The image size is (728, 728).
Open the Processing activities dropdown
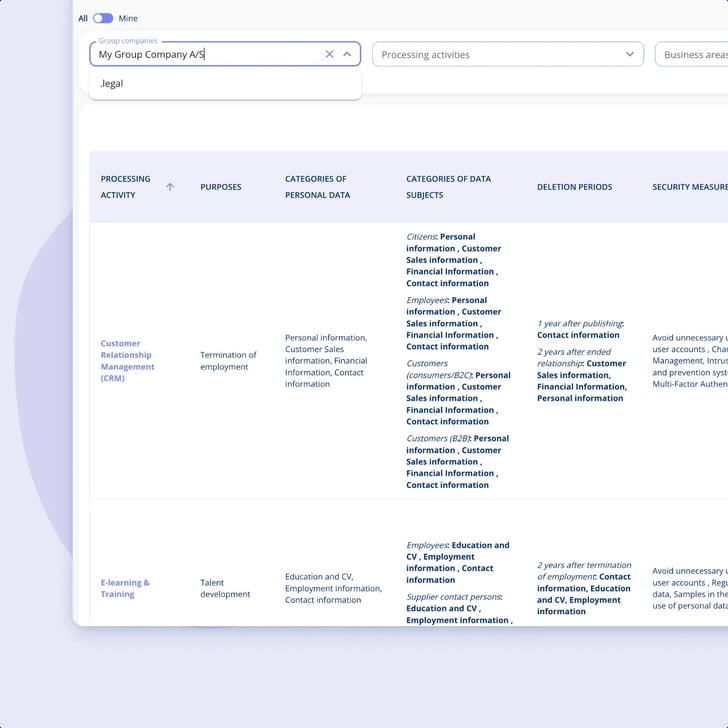tap(507, 54)
